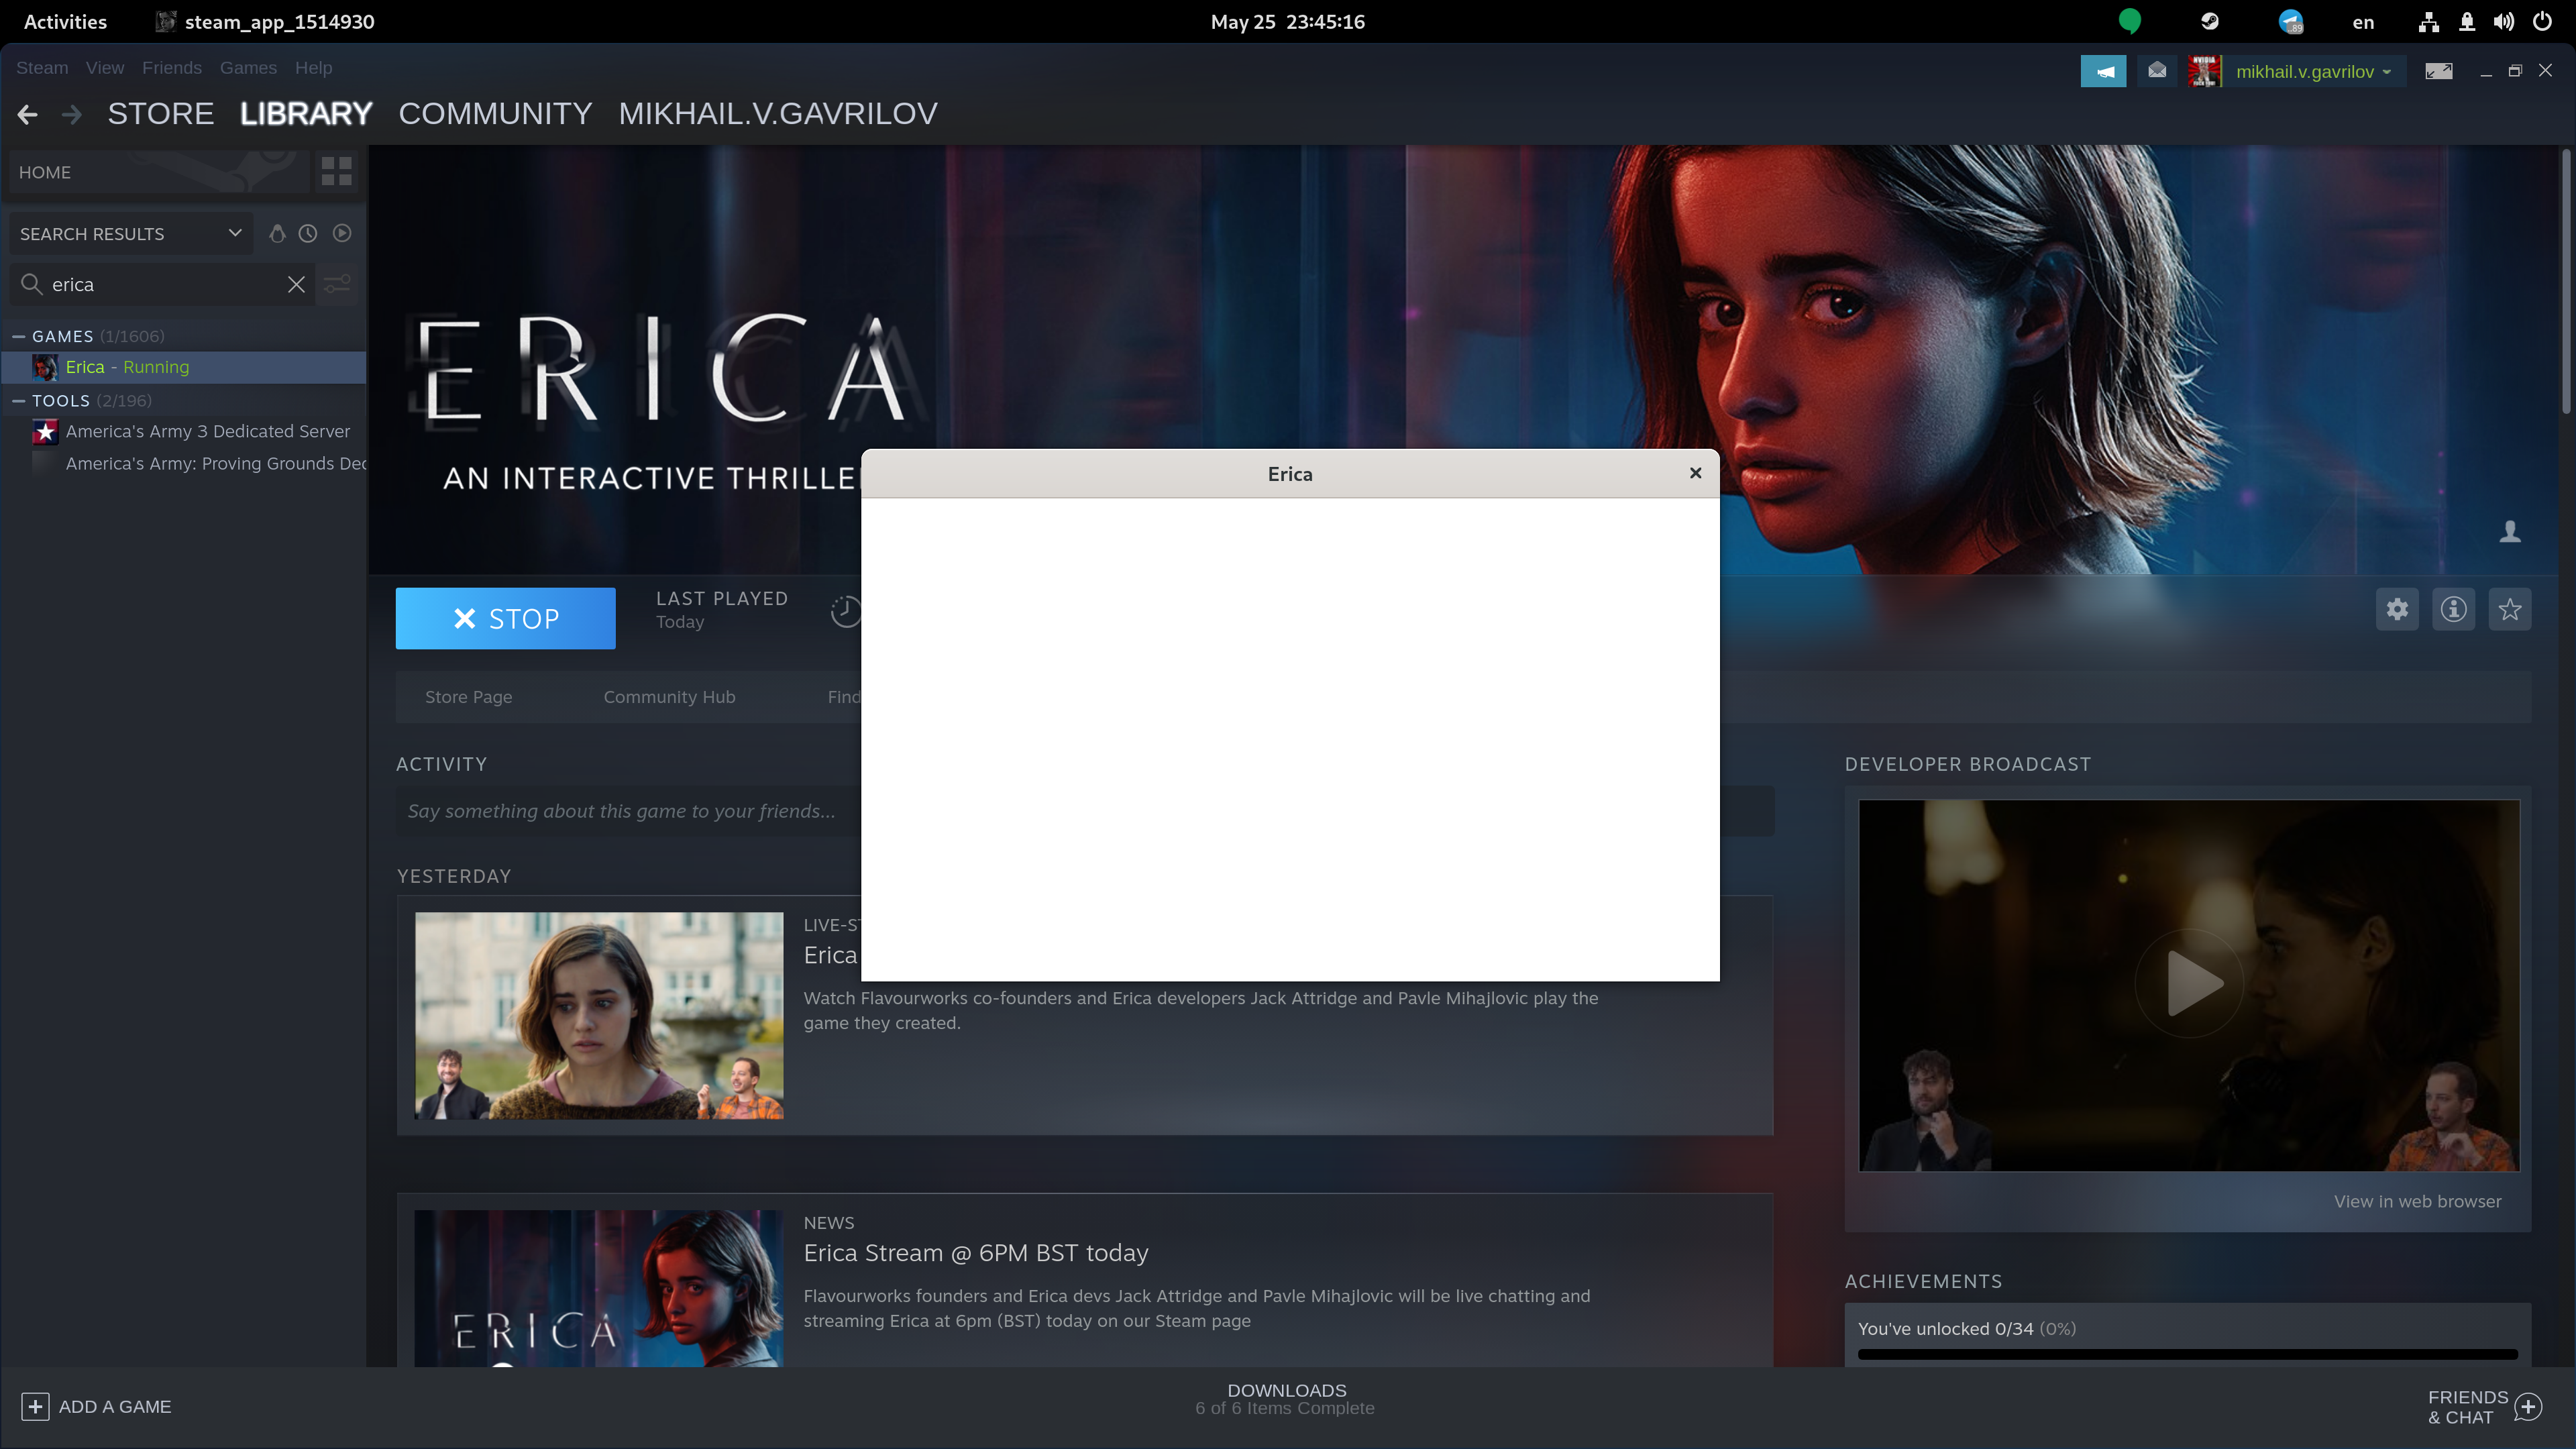
Task: Toggle the recent activity clock filter
Action: [x=308, y=233]
